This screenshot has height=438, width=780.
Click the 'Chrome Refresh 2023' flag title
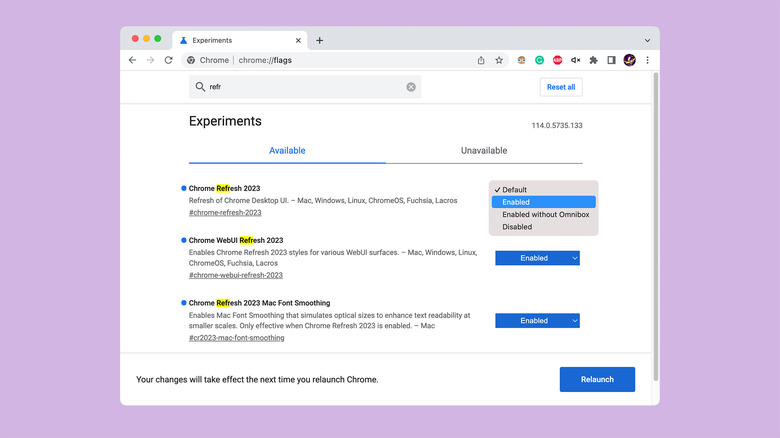[x=224, y=188]
